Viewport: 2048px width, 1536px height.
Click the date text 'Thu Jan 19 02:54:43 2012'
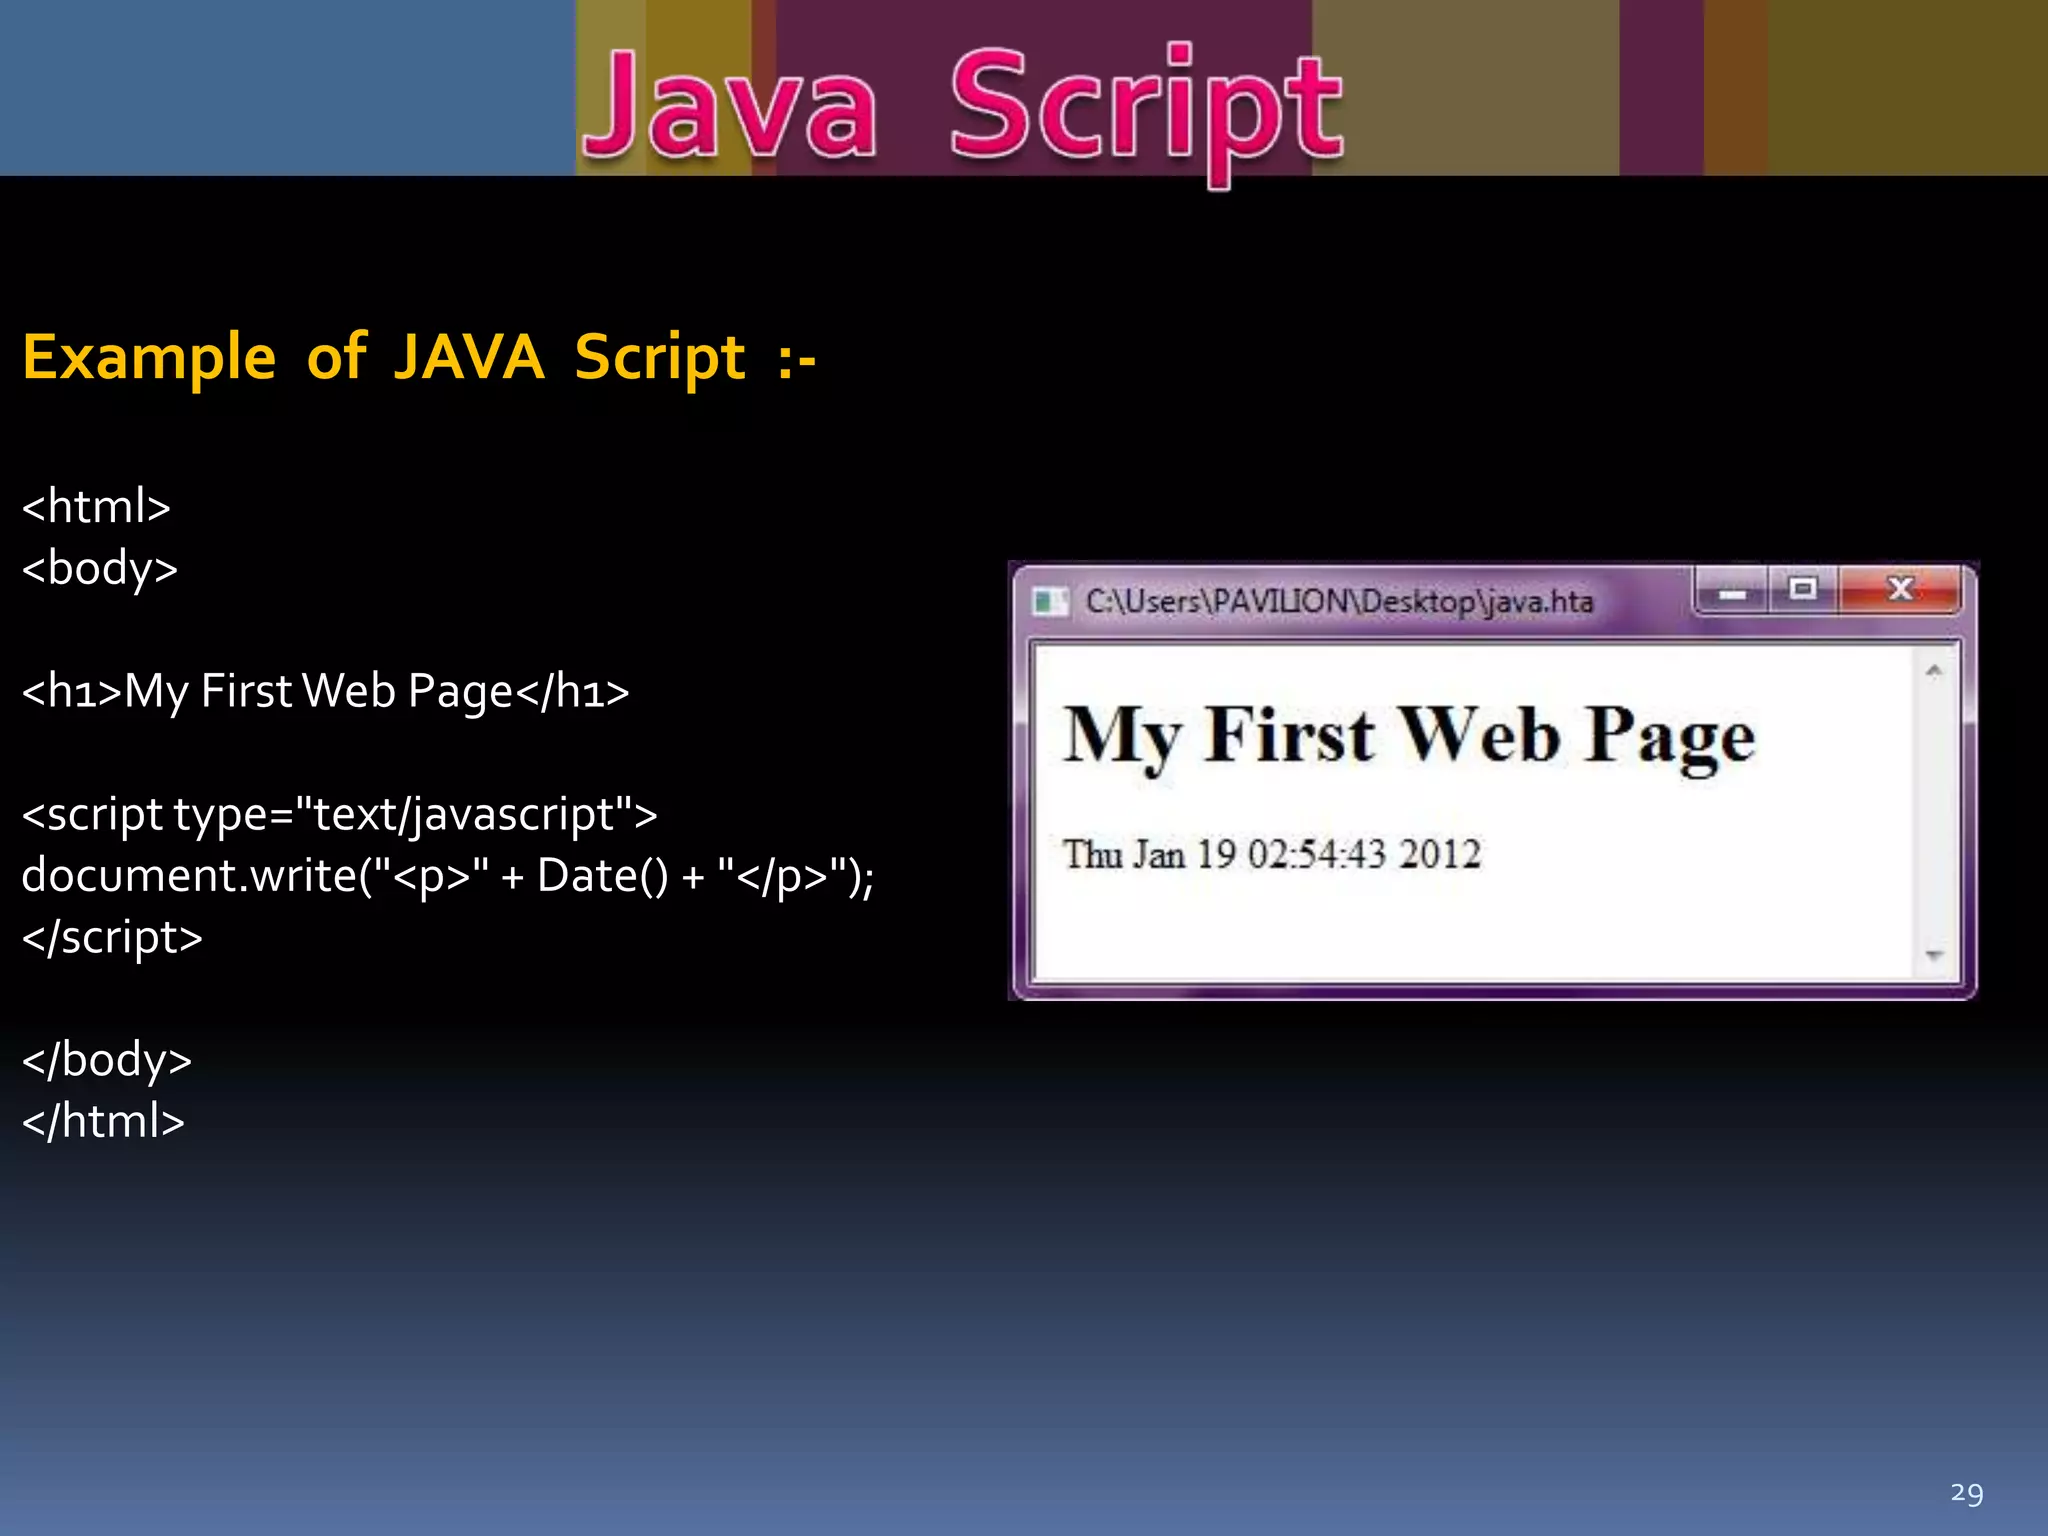point(1271,855)
